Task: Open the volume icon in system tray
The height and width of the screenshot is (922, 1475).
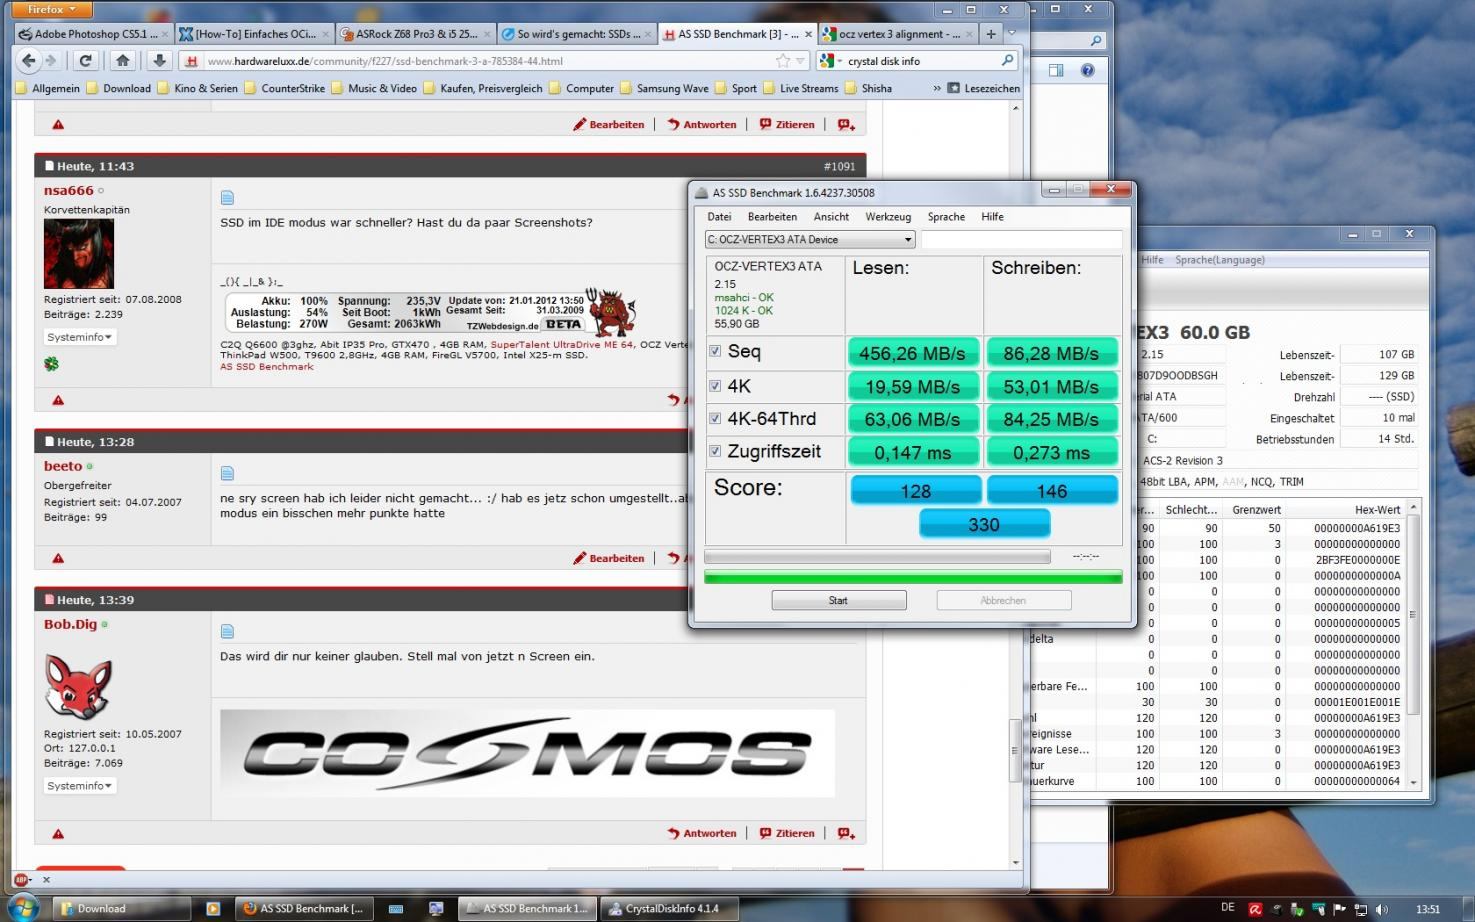Action: (x=1382, y=909)
